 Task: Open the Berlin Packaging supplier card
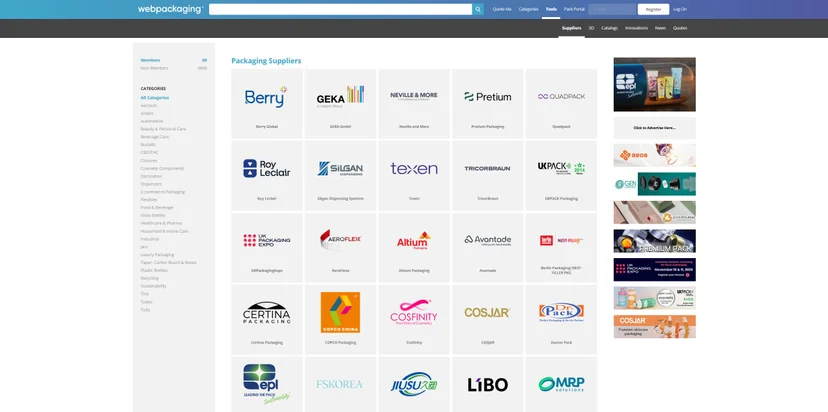(x=561, y=247)
